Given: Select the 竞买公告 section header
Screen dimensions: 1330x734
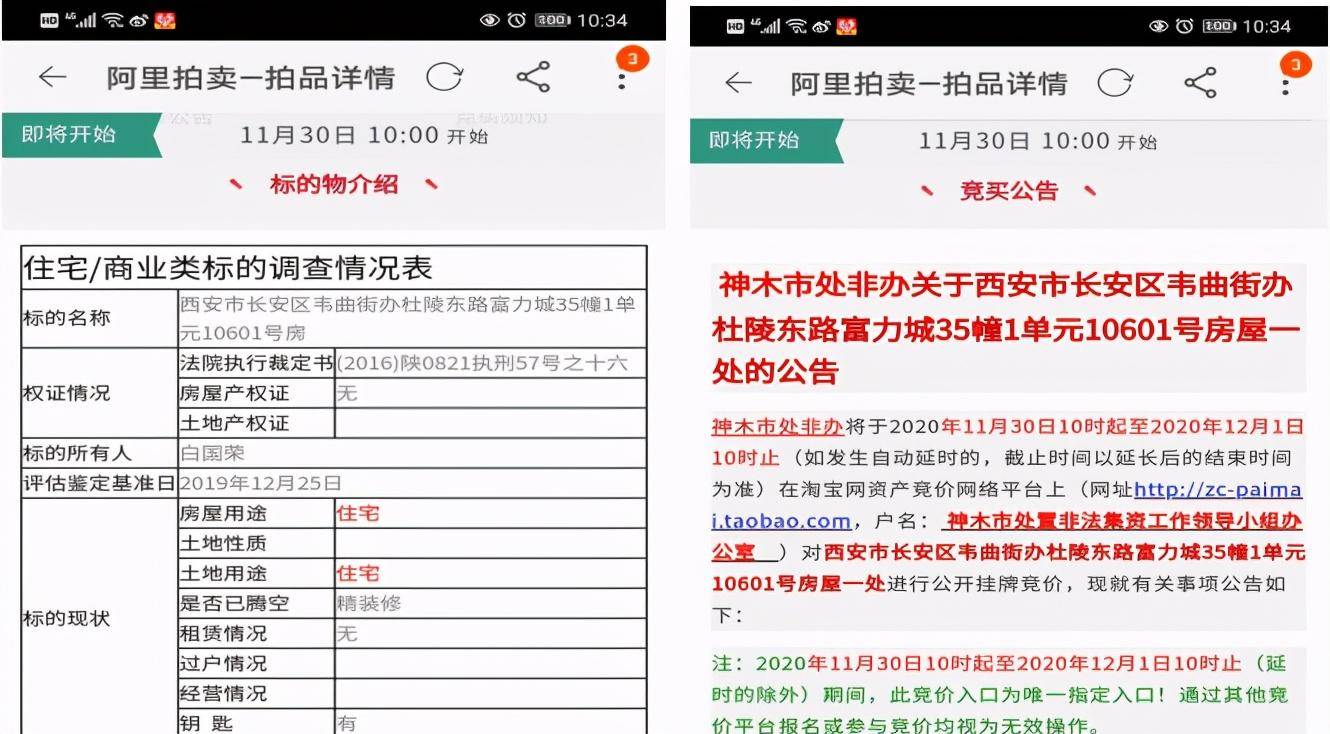Looking at the screenshot, I should click(1008, 191).
